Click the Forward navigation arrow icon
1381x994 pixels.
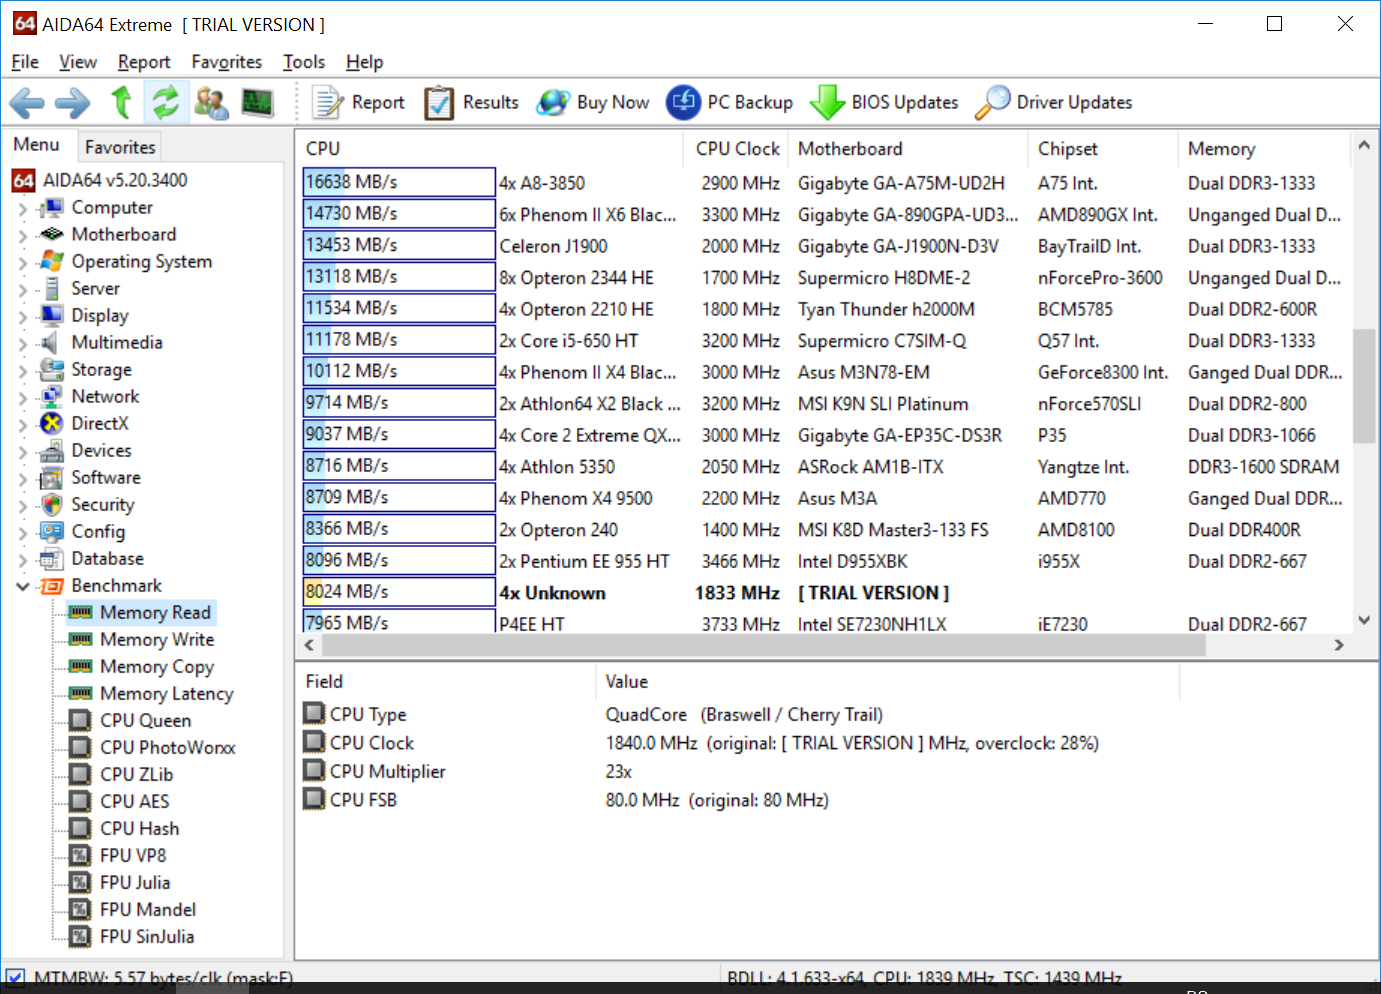coord(73,102)
